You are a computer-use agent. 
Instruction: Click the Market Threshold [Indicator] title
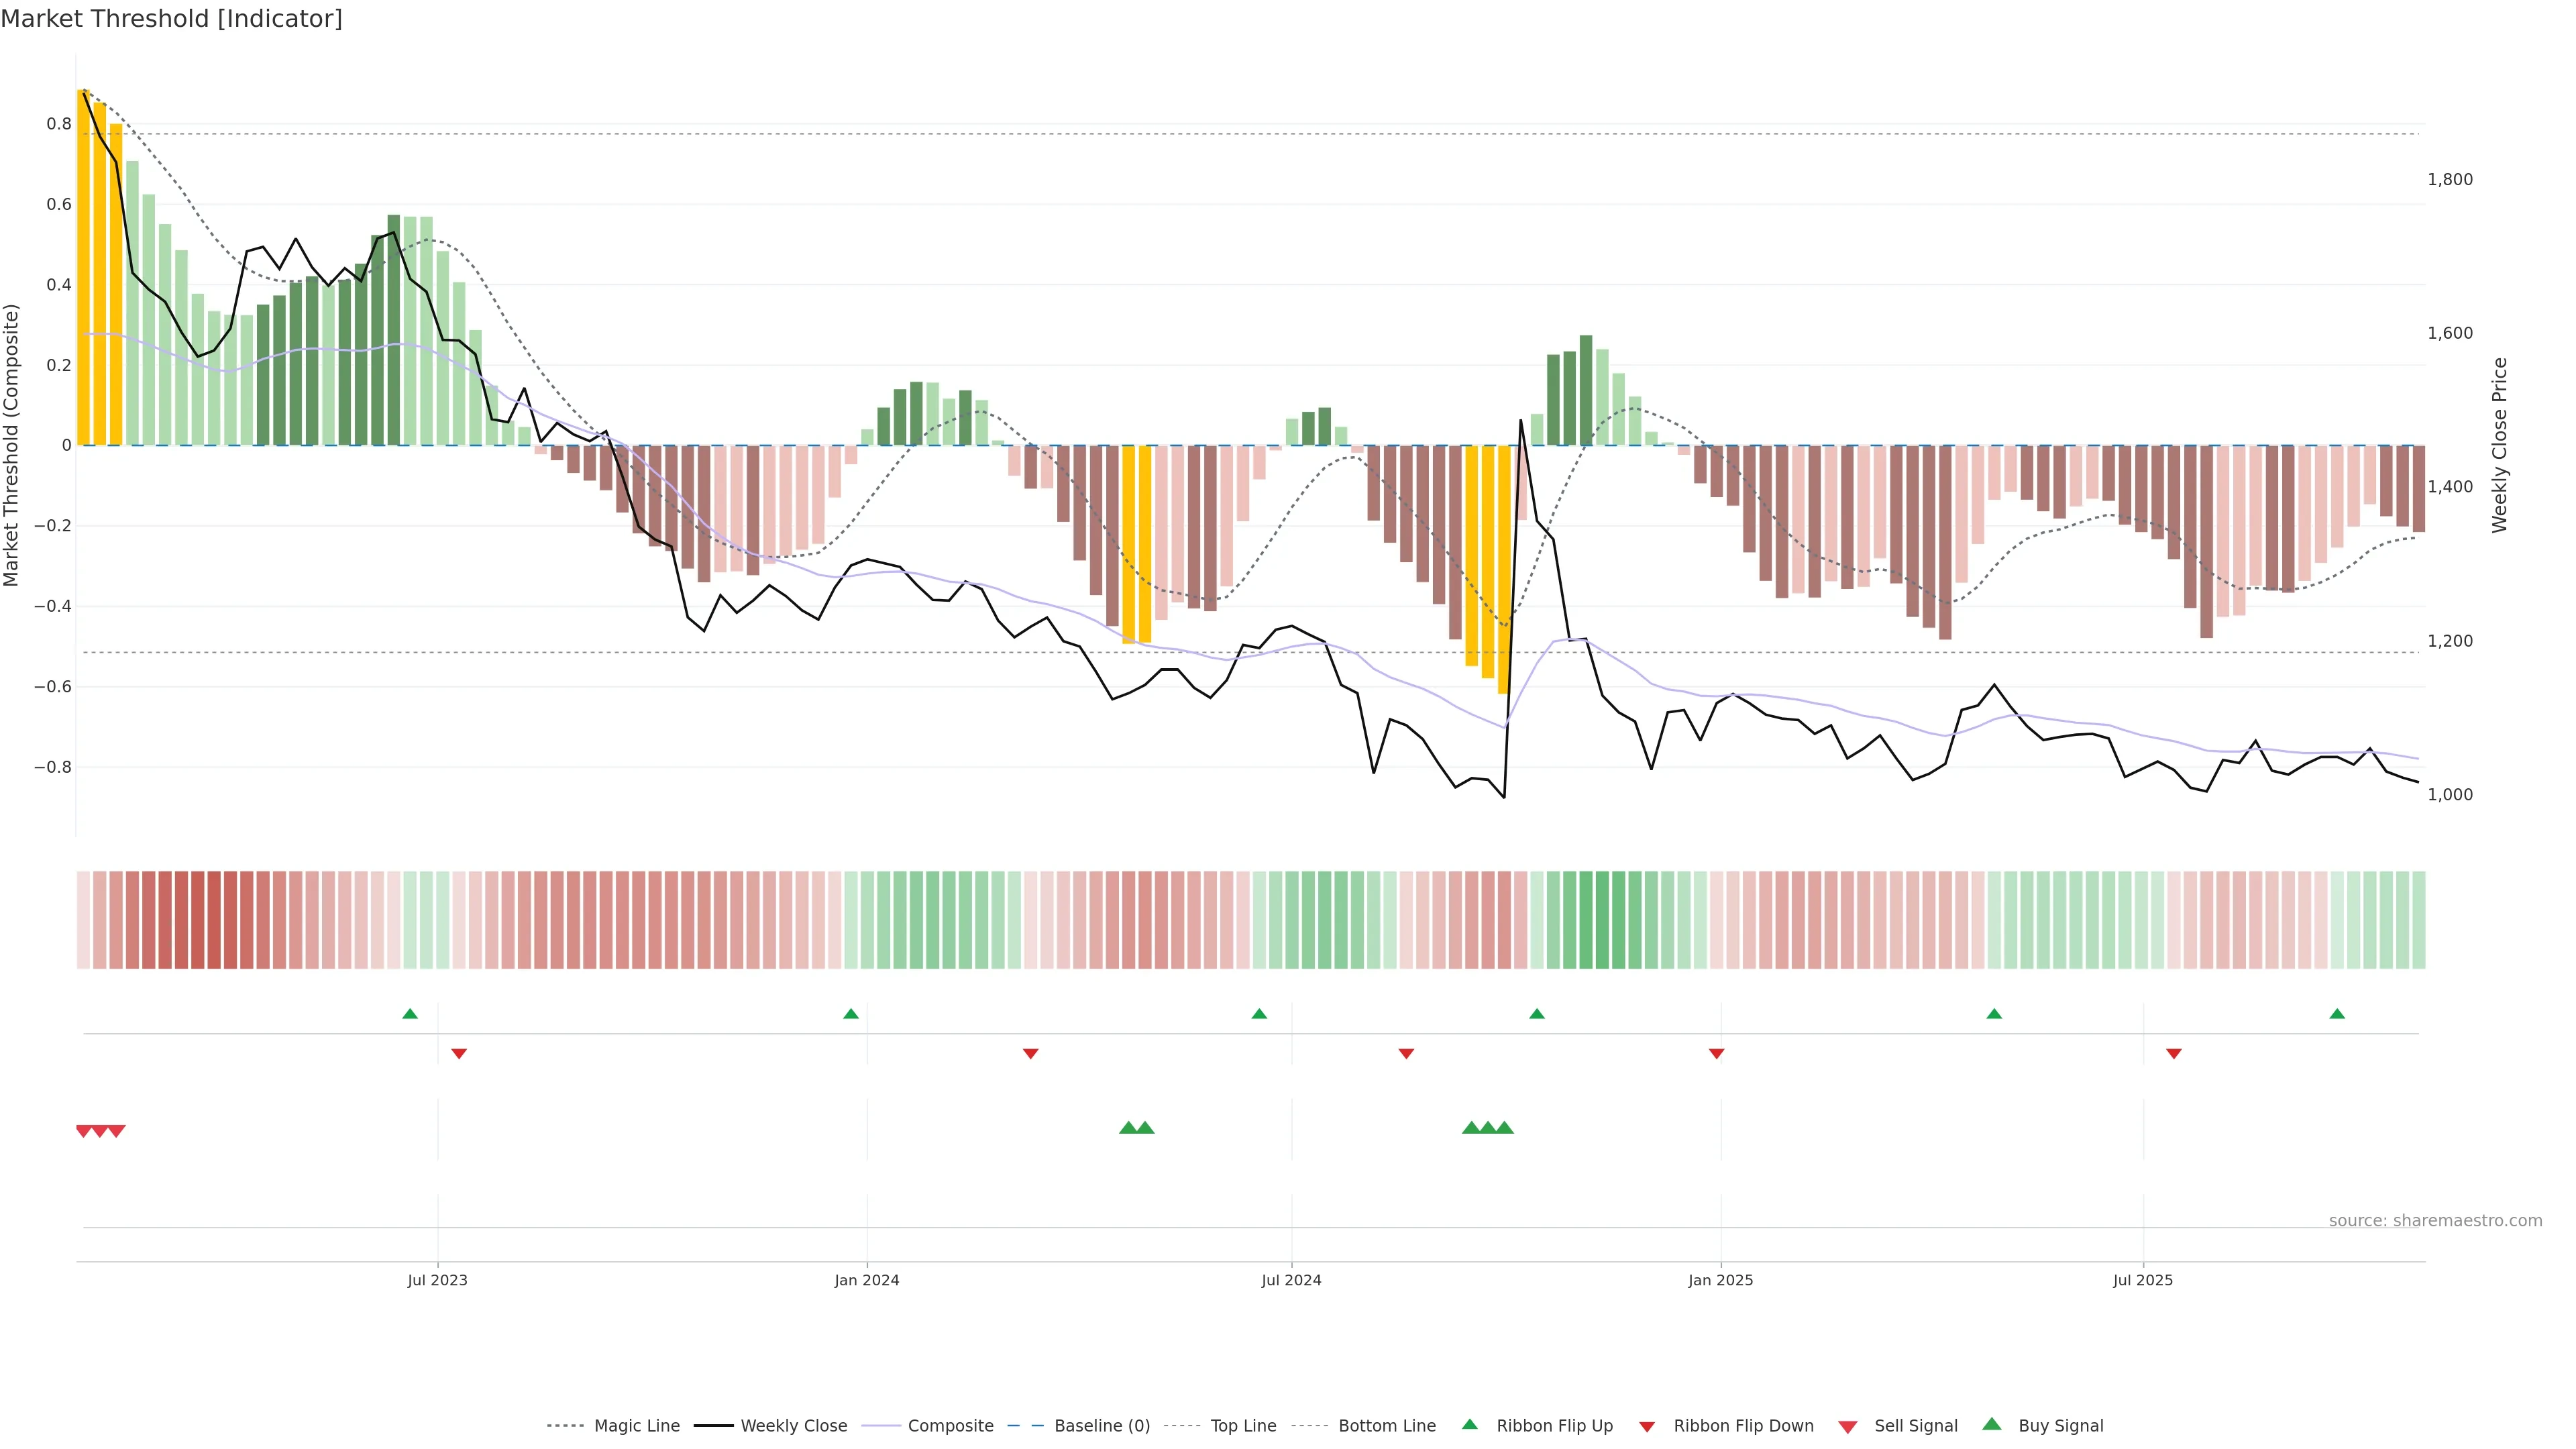(x=171, y=19)
